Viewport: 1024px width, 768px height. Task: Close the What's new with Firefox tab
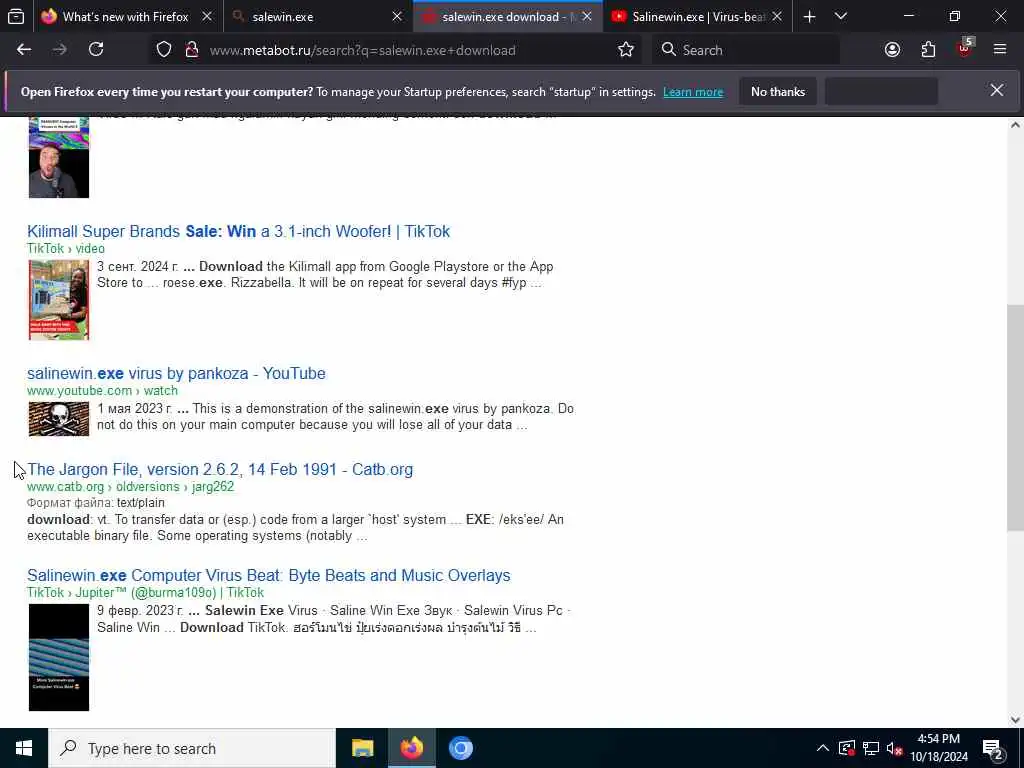point(207,17)
